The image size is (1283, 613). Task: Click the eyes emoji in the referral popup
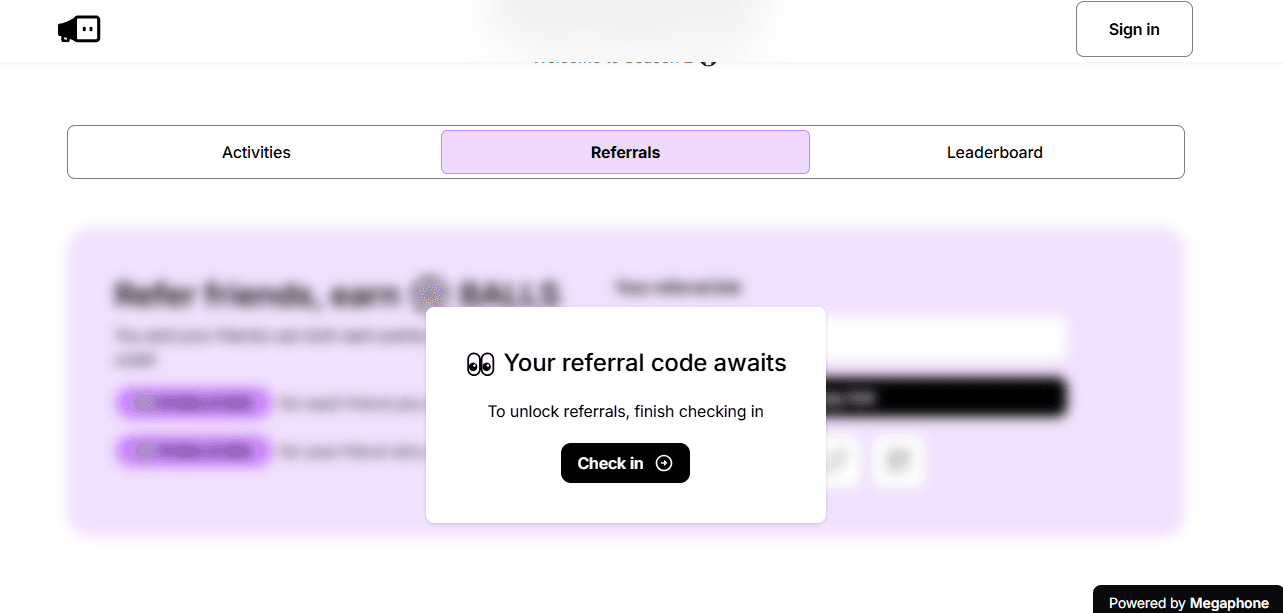click(480, 364)
